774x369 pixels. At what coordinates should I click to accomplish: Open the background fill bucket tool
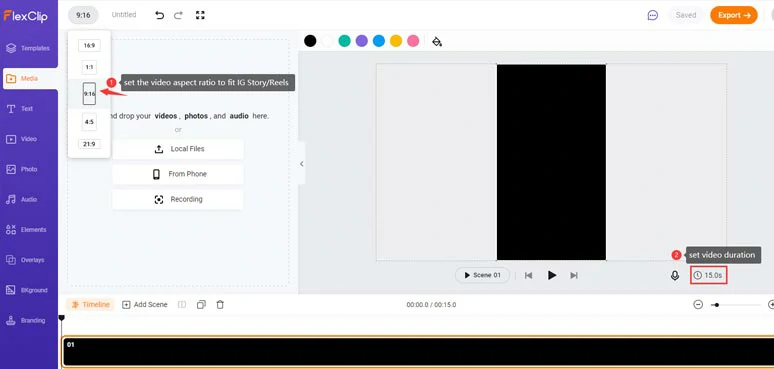click(437, 41)
